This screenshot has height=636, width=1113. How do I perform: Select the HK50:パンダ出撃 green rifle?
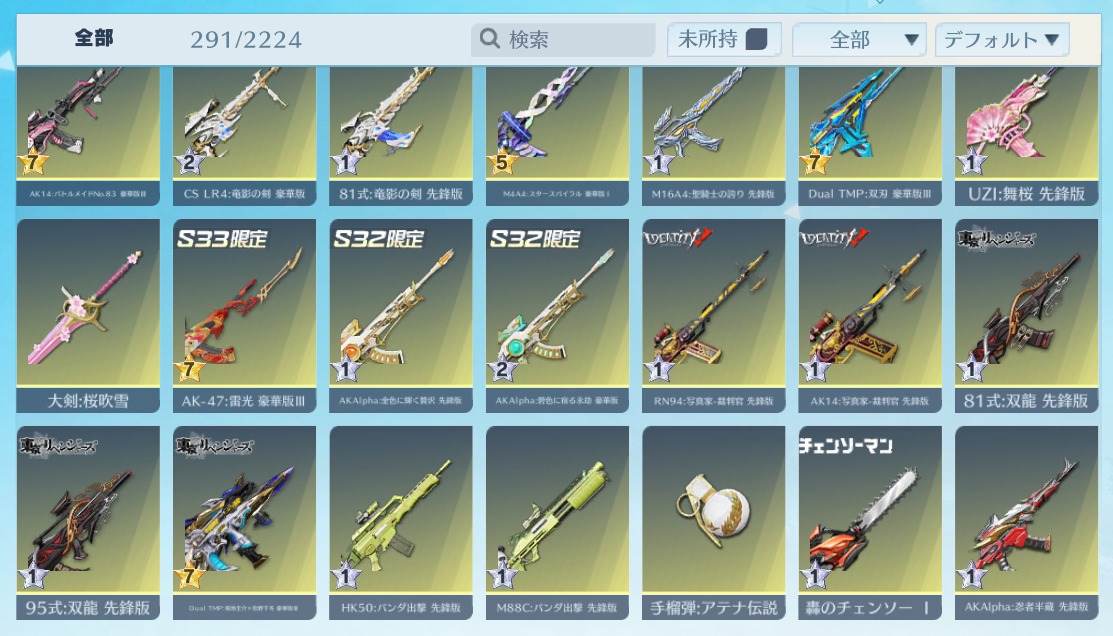401,523
